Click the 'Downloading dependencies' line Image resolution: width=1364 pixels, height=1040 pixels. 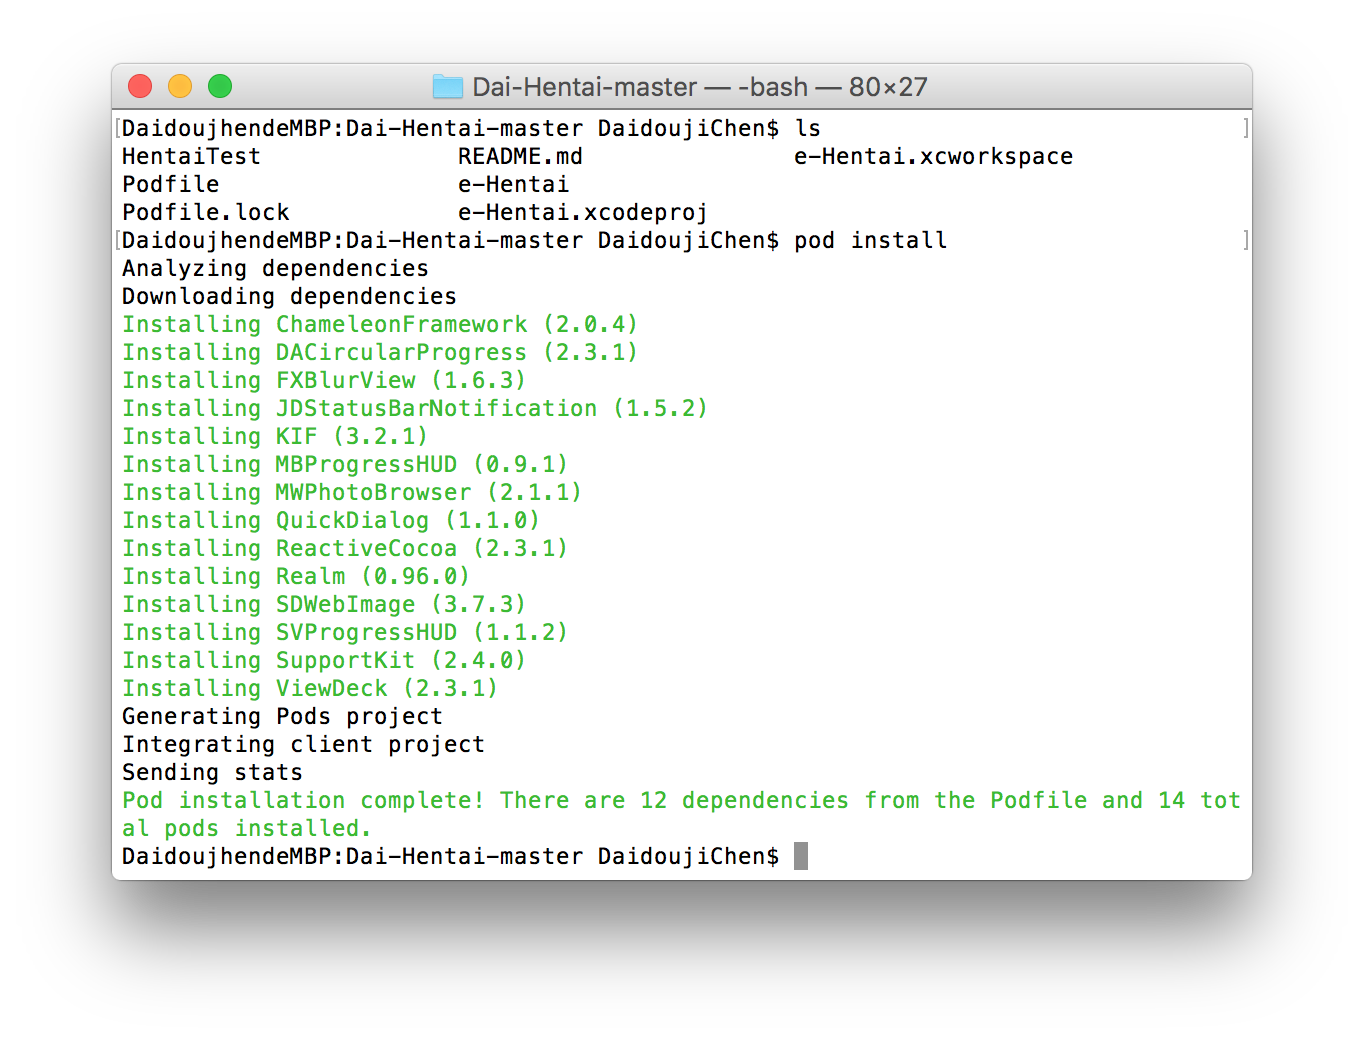(x=289, y=297)
